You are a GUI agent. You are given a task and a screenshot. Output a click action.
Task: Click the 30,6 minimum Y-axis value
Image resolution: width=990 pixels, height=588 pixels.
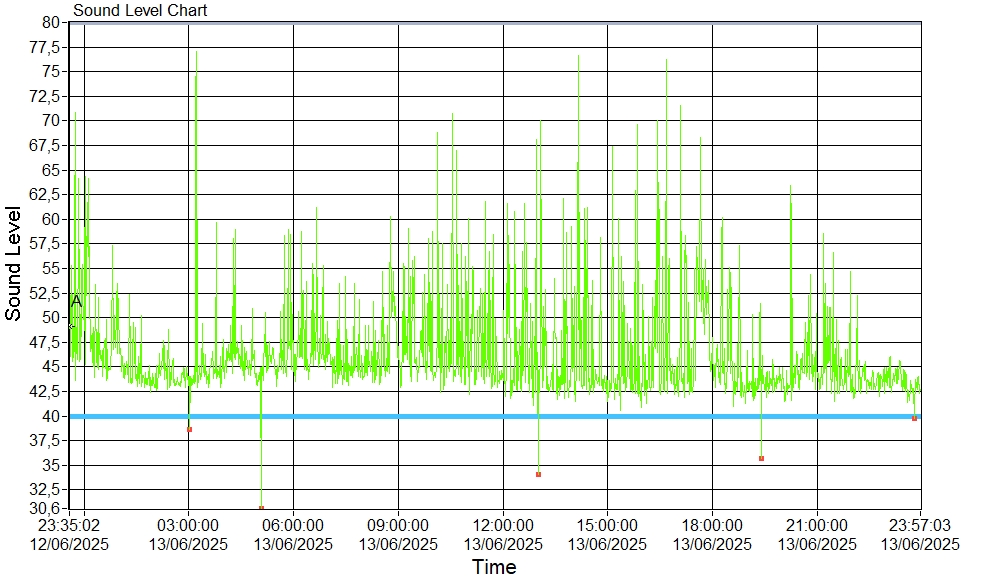coord(48,510)
